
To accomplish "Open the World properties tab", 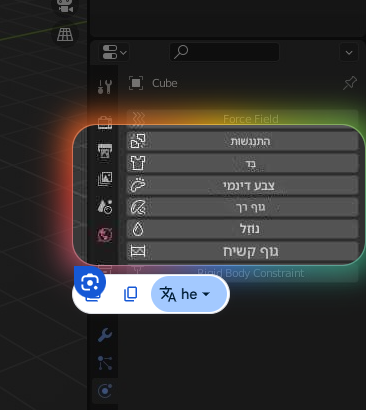I will [x=105, y=235].
